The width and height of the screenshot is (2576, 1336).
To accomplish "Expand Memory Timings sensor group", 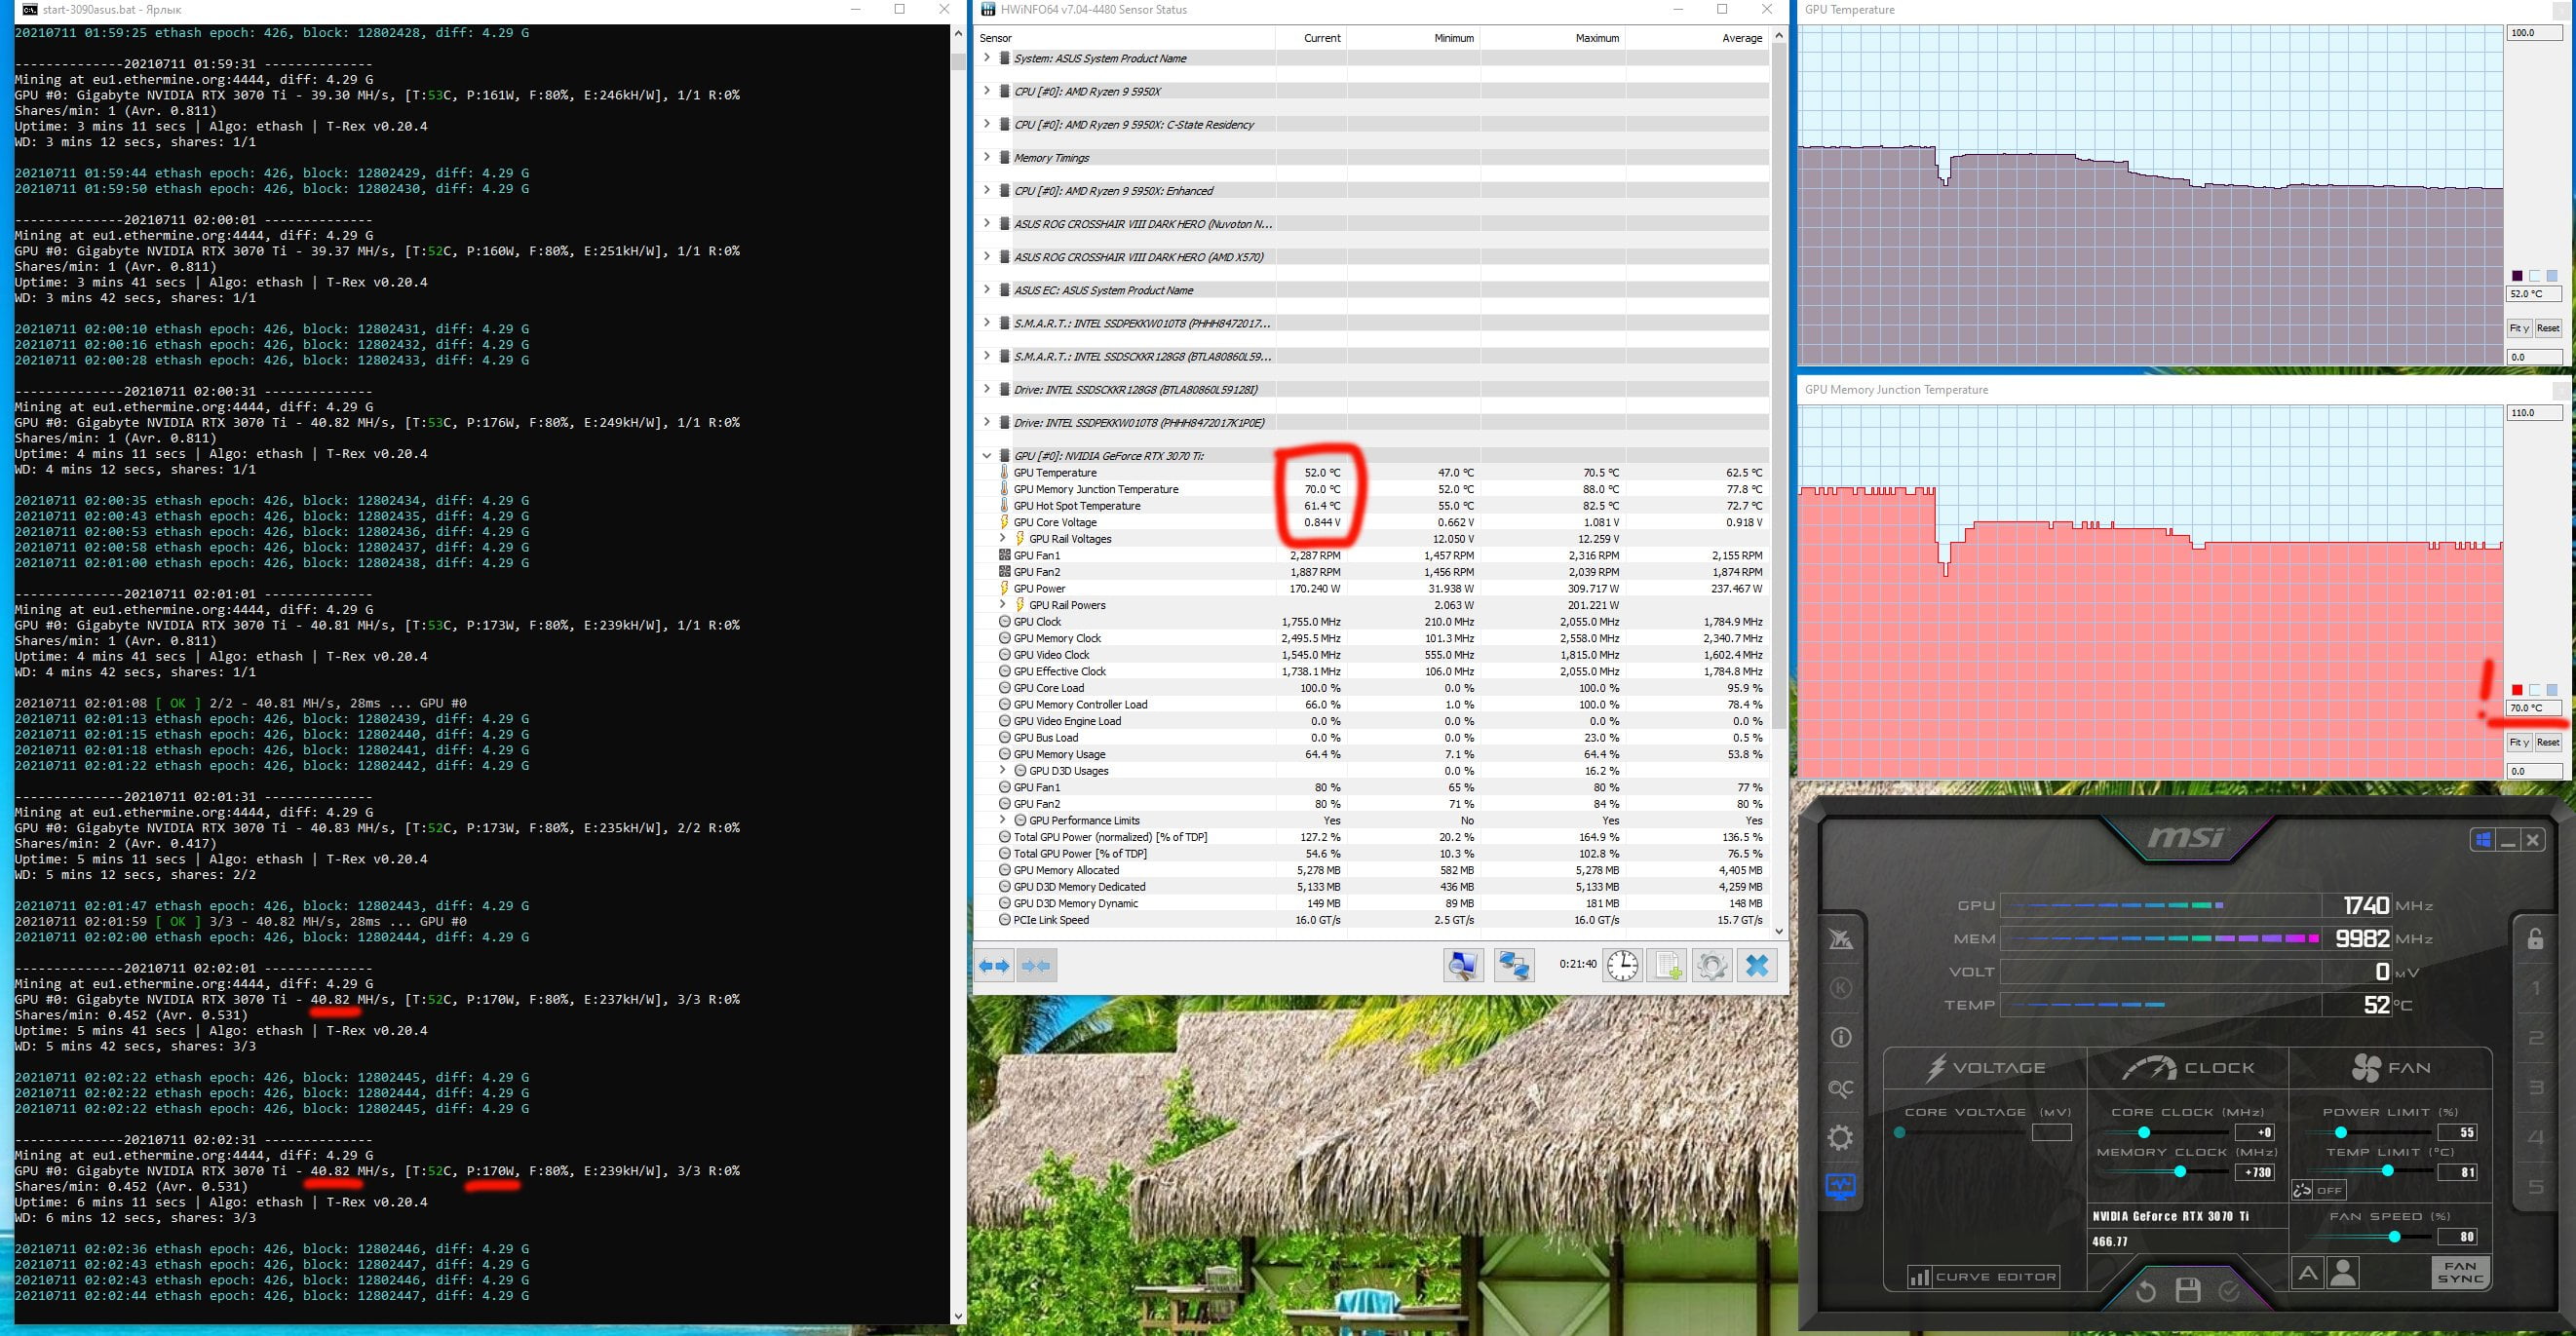I will click(x=986, y=157).
